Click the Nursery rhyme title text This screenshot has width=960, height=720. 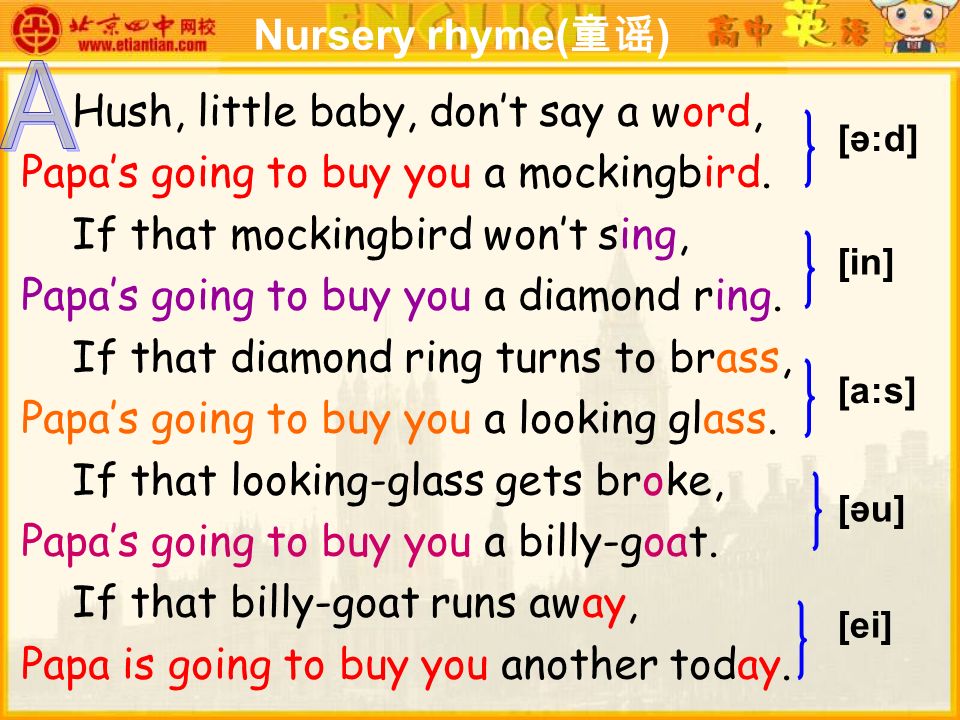[x=462, y=35]
